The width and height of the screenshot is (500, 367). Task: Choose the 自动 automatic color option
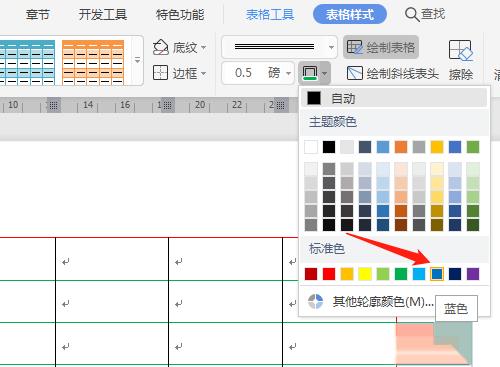394,98
